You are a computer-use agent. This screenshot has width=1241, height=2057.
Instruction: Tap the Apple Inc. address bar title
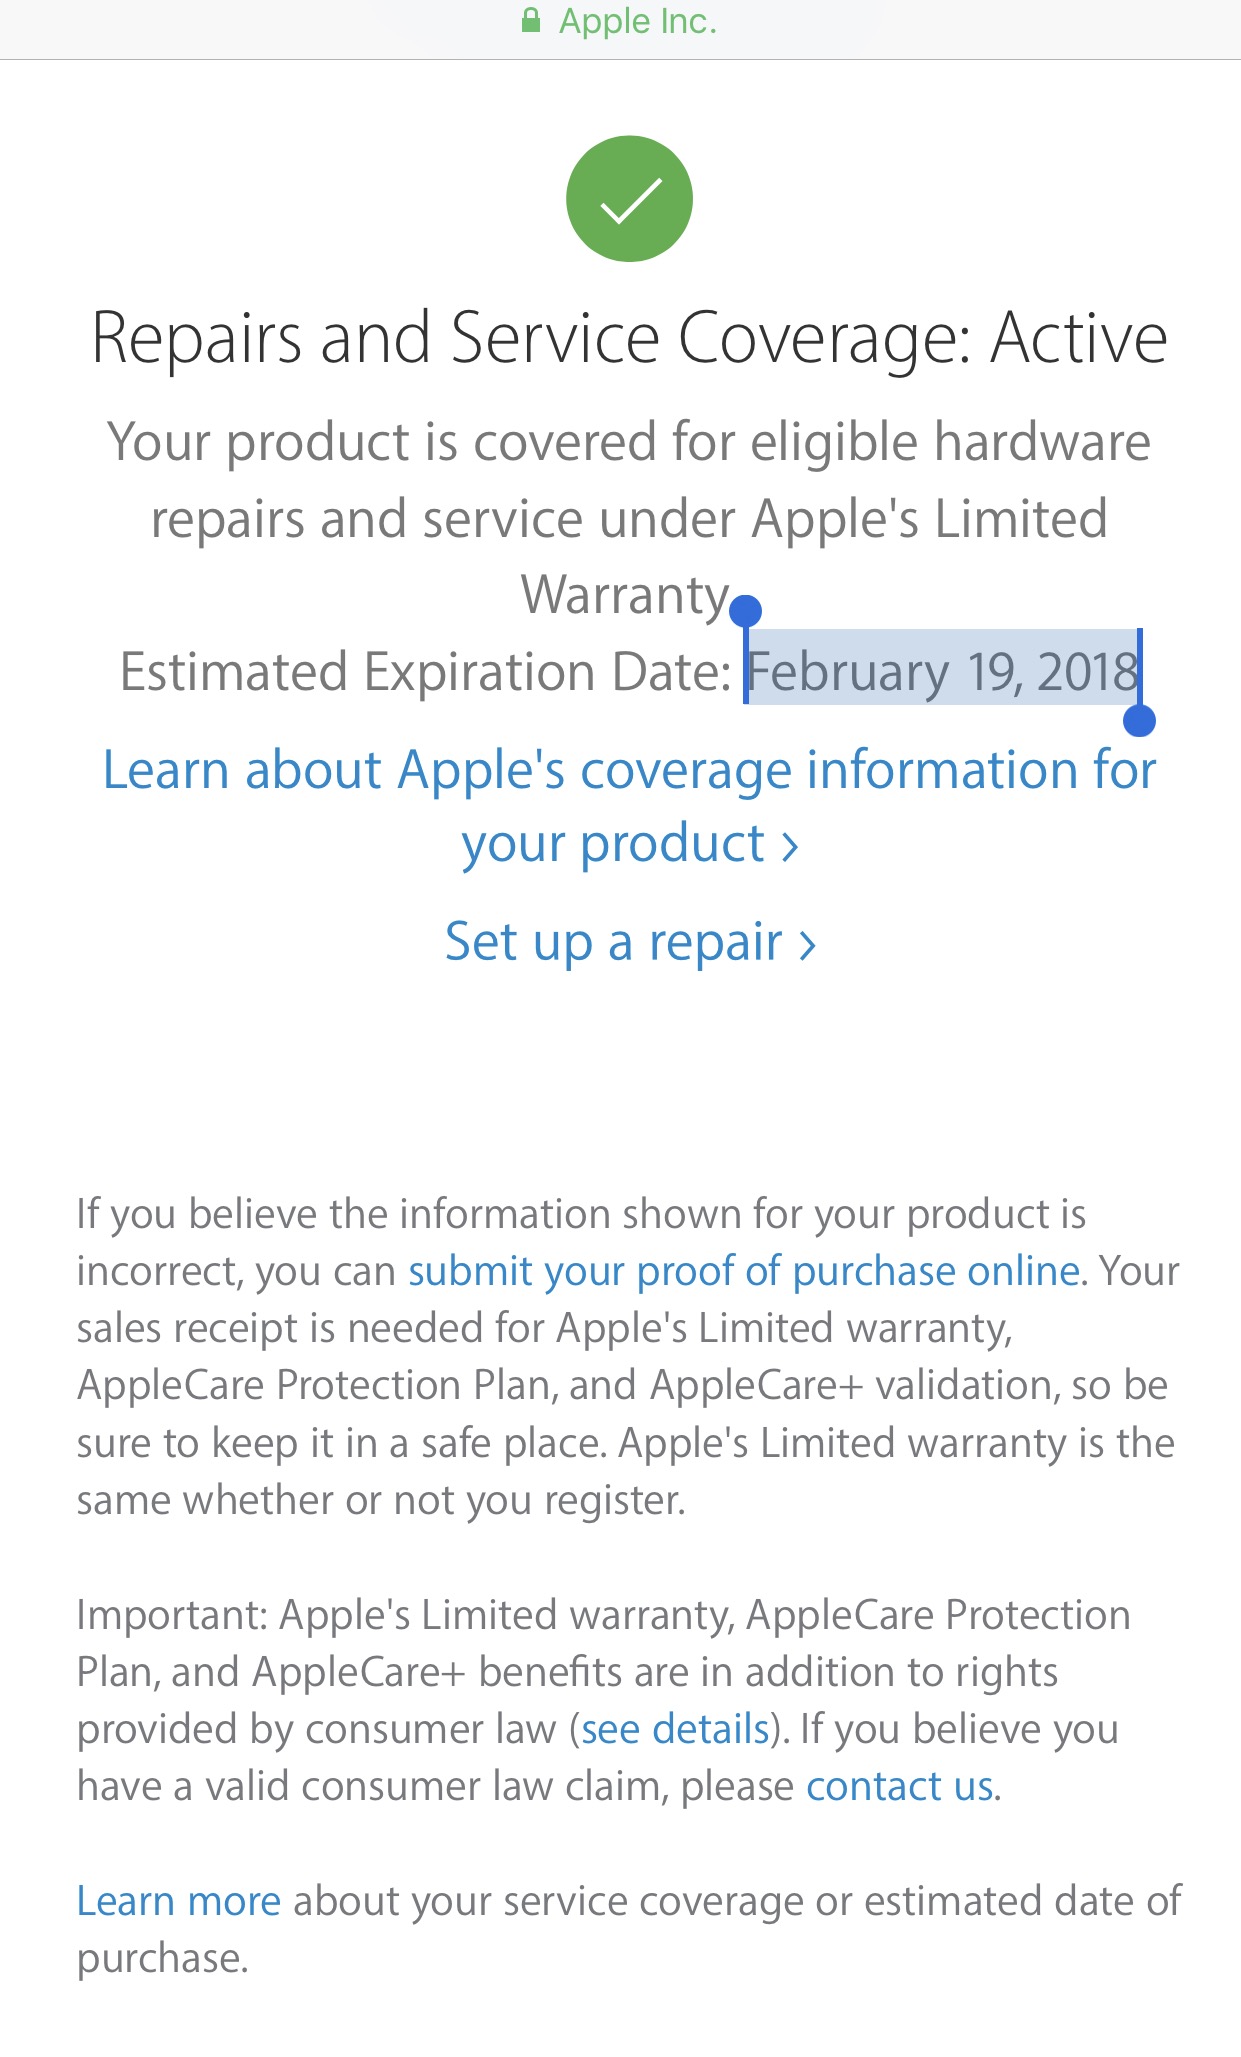click(x=637, y=21)
